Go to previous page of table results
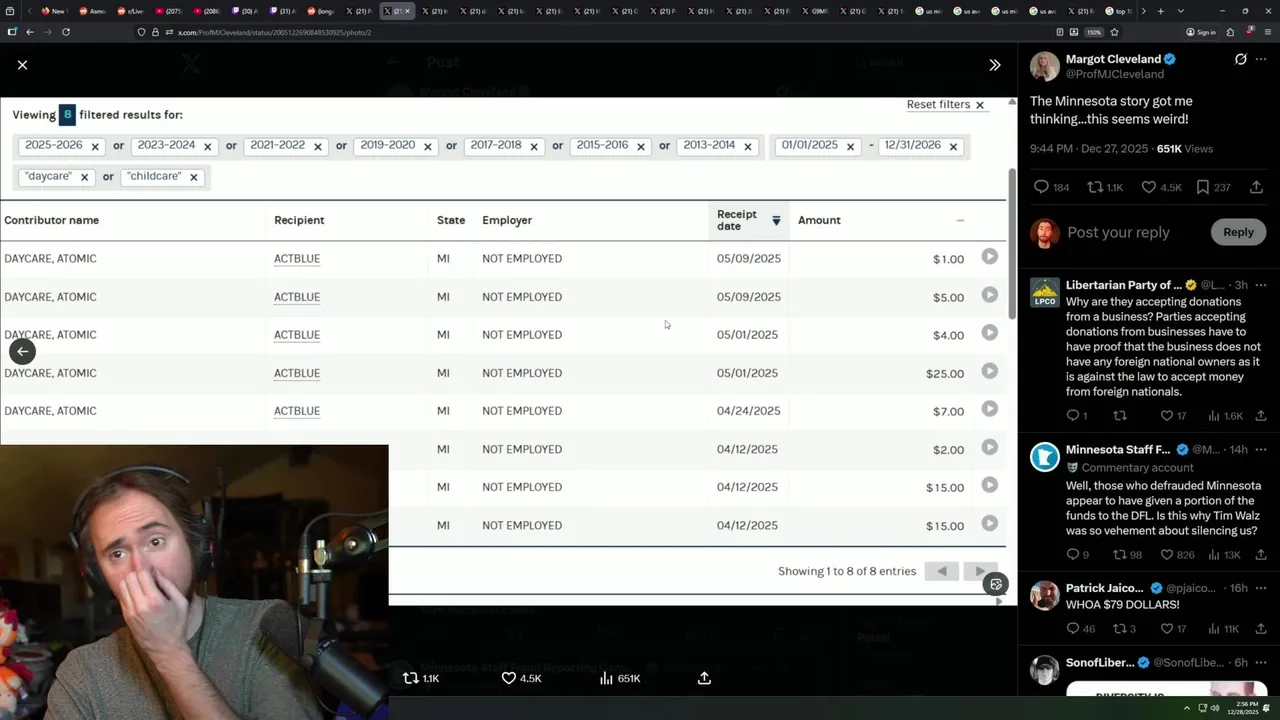Image resolution: width=1280 pixels, height=720 pixels. tap(941, 571)
